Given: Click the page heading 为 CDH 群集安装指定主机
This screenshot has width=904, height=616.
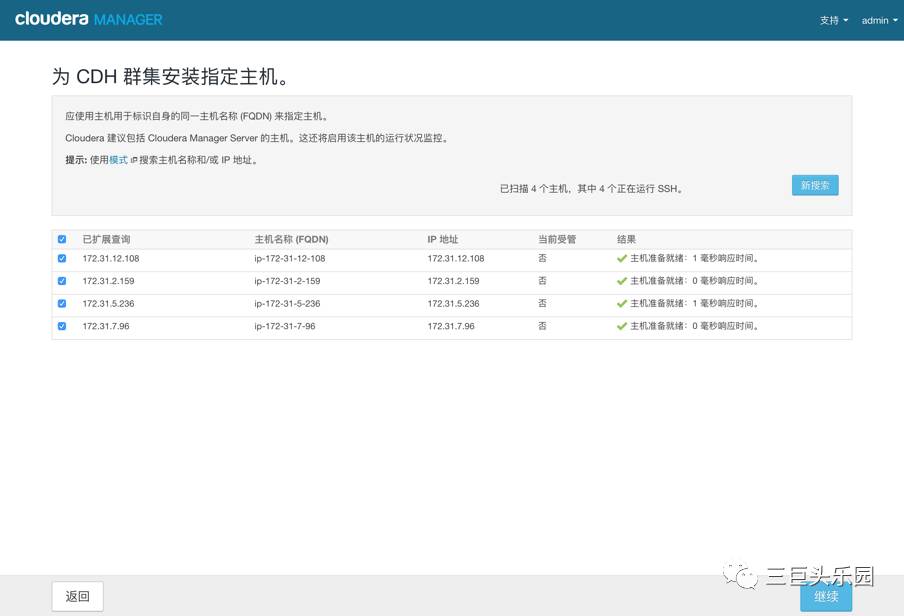Looking at the screenshot, I should 170,76.
